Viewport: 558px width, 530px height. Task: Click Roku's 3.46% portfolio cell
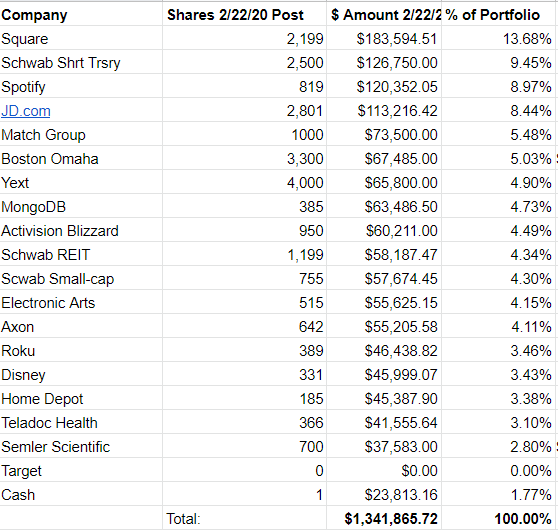498,351
